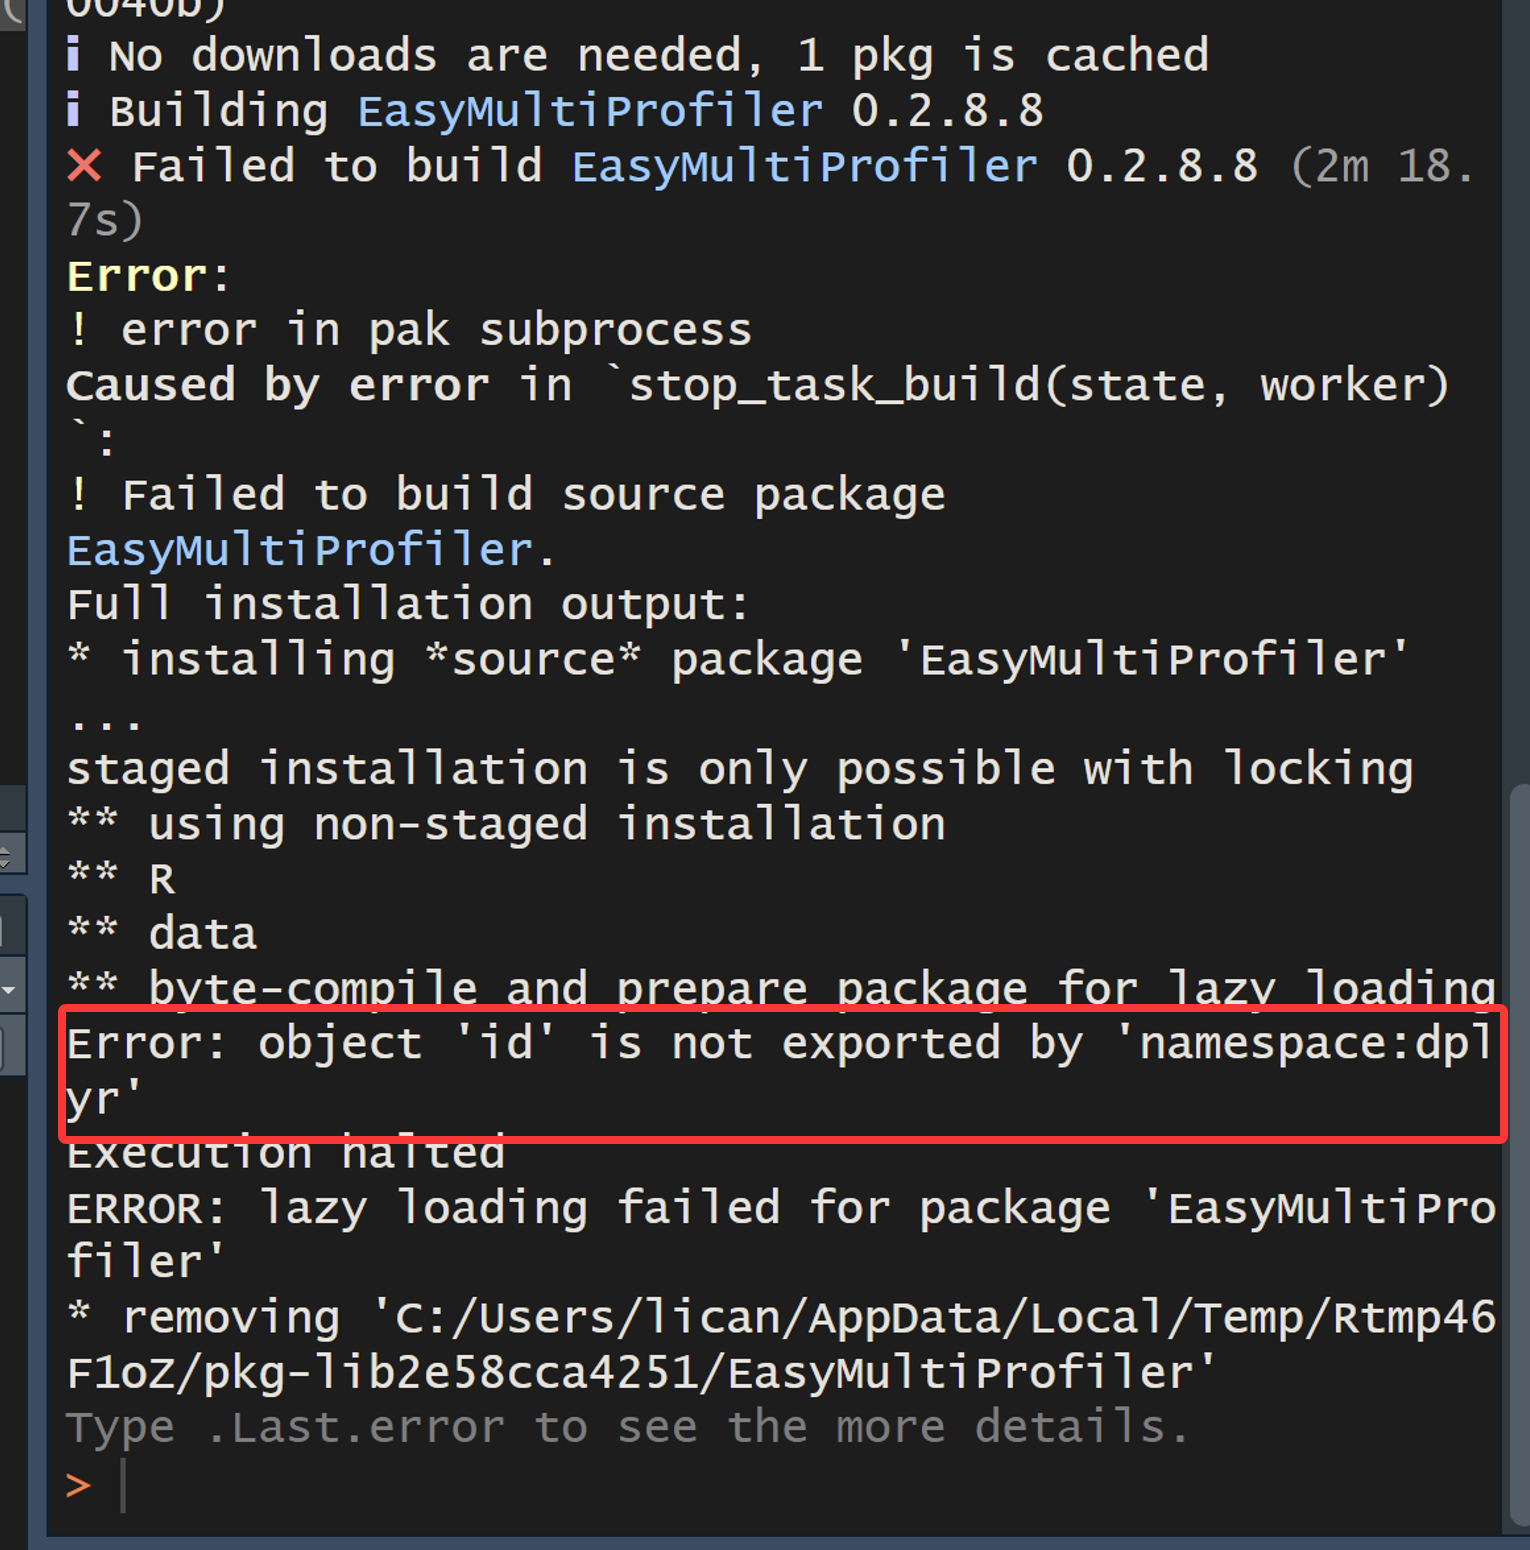The height and width of the screenshot is (1550, 1530).
Task: Click the red-boxed 'id' not exported error
Action: point(780,1070)
